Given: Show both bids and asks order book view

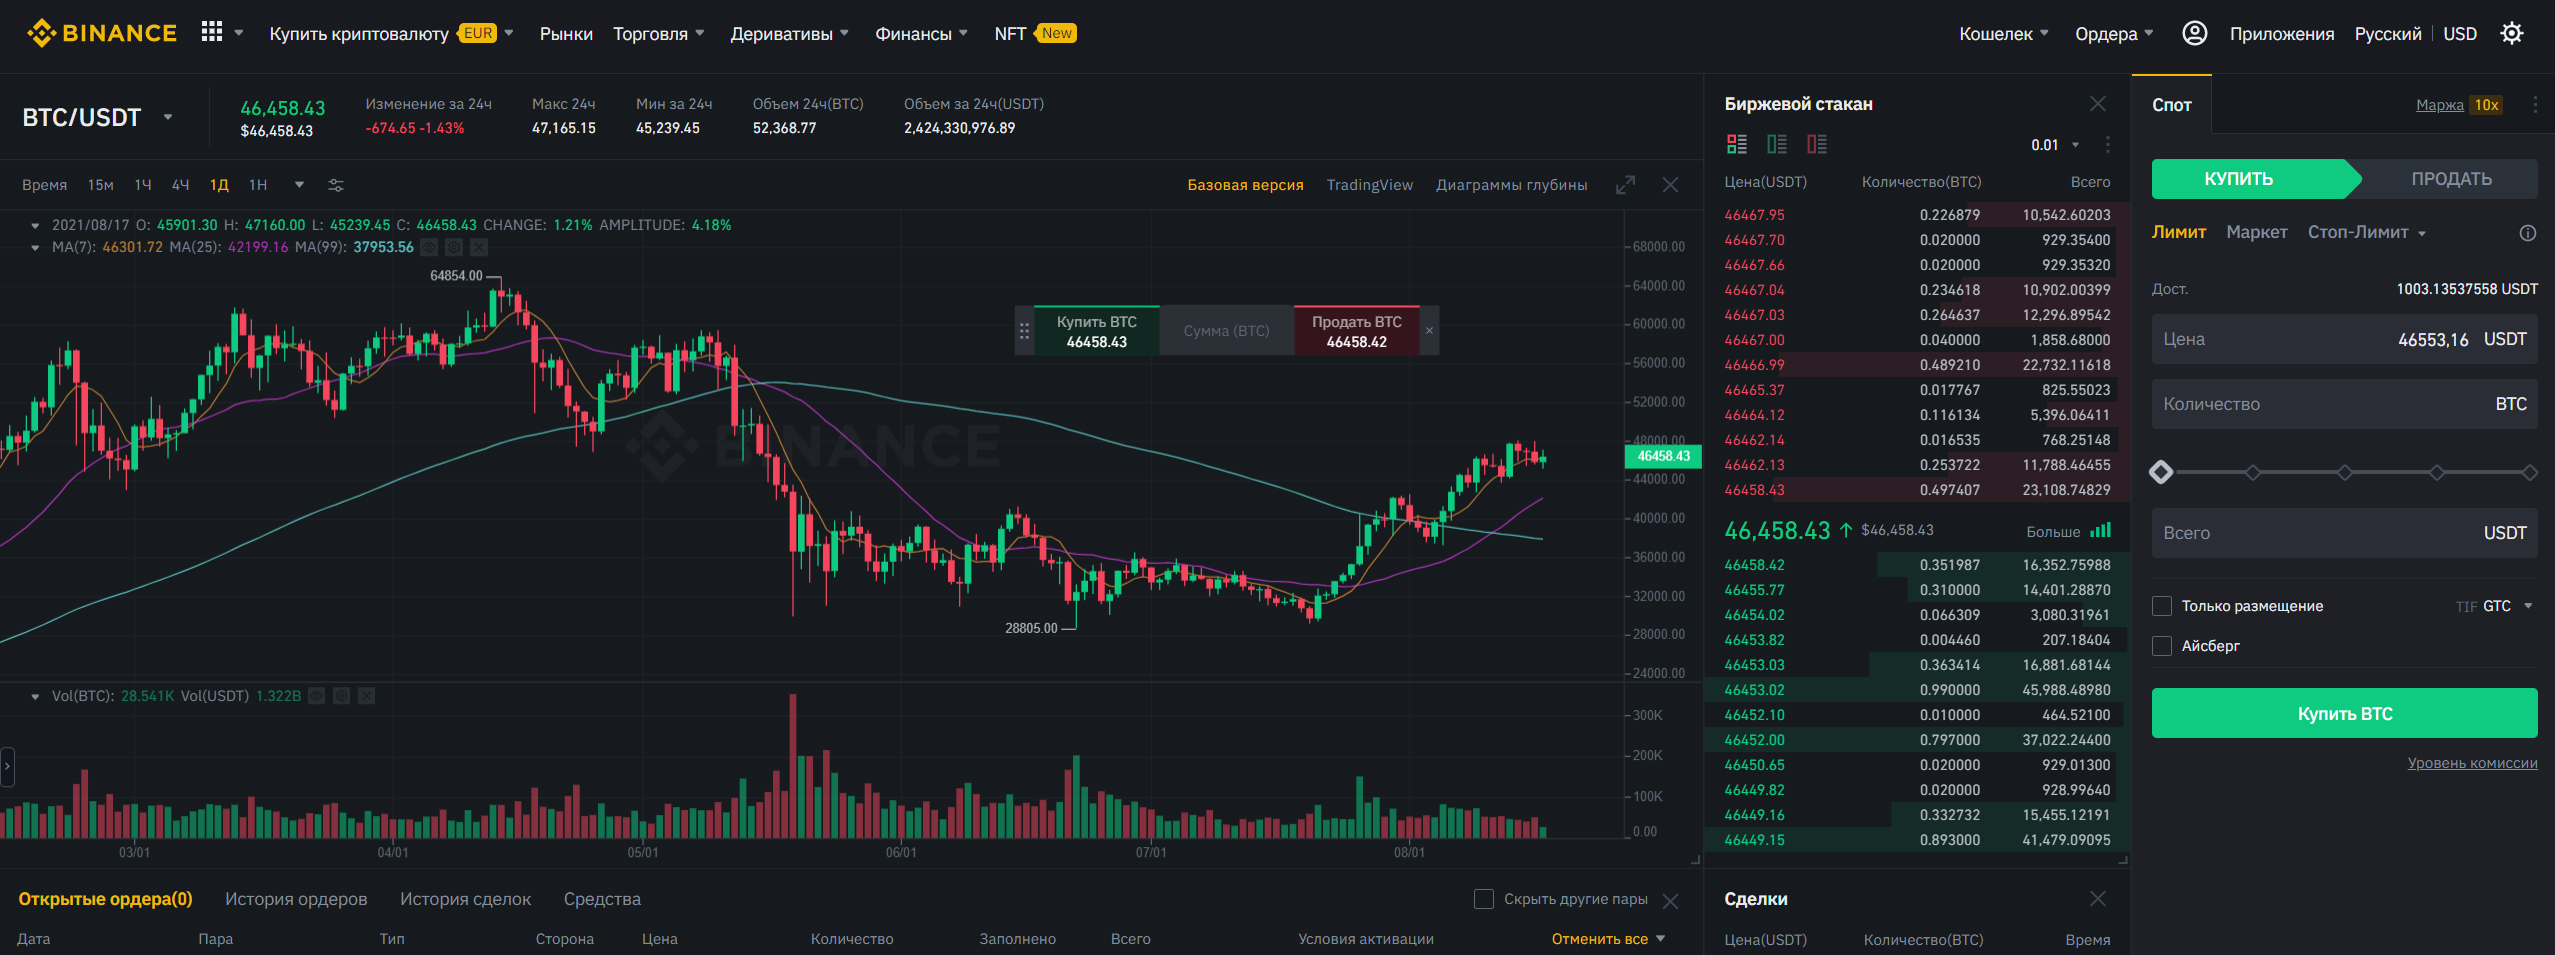Looking at the screenshot, I should tap(1737, 144).
